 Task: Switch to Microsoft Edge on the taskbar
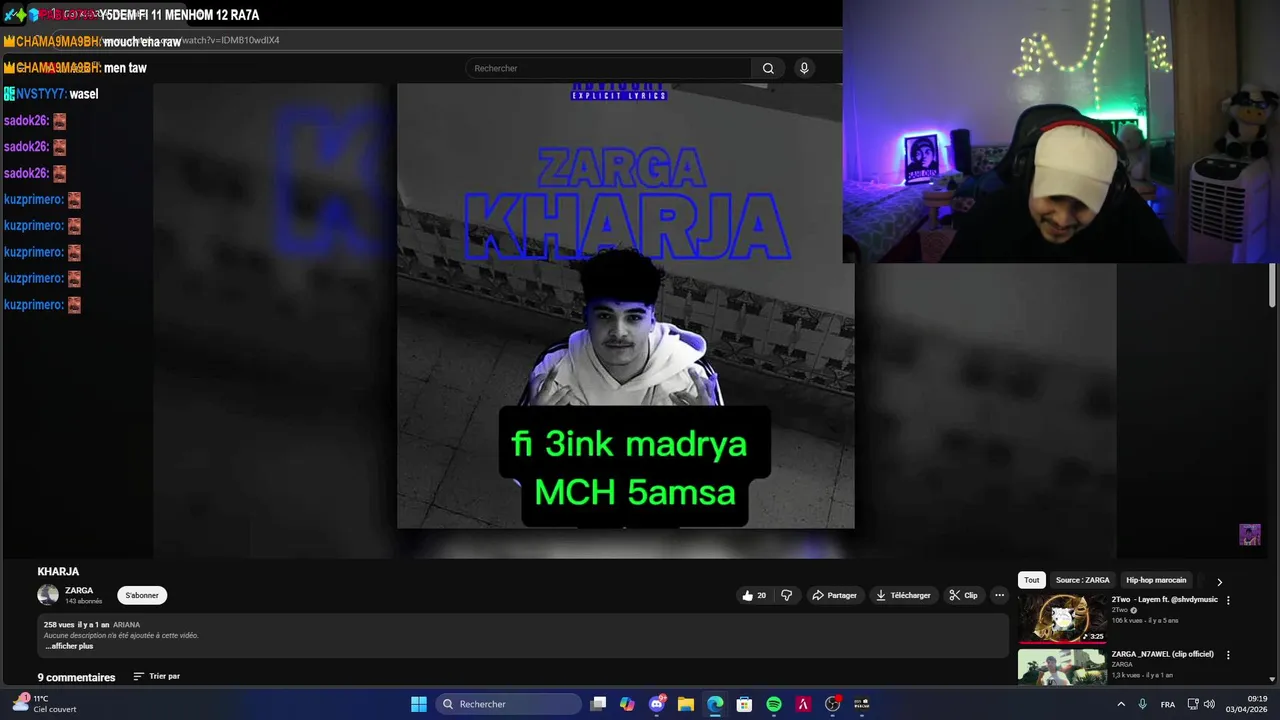click(x=715, y=704)
